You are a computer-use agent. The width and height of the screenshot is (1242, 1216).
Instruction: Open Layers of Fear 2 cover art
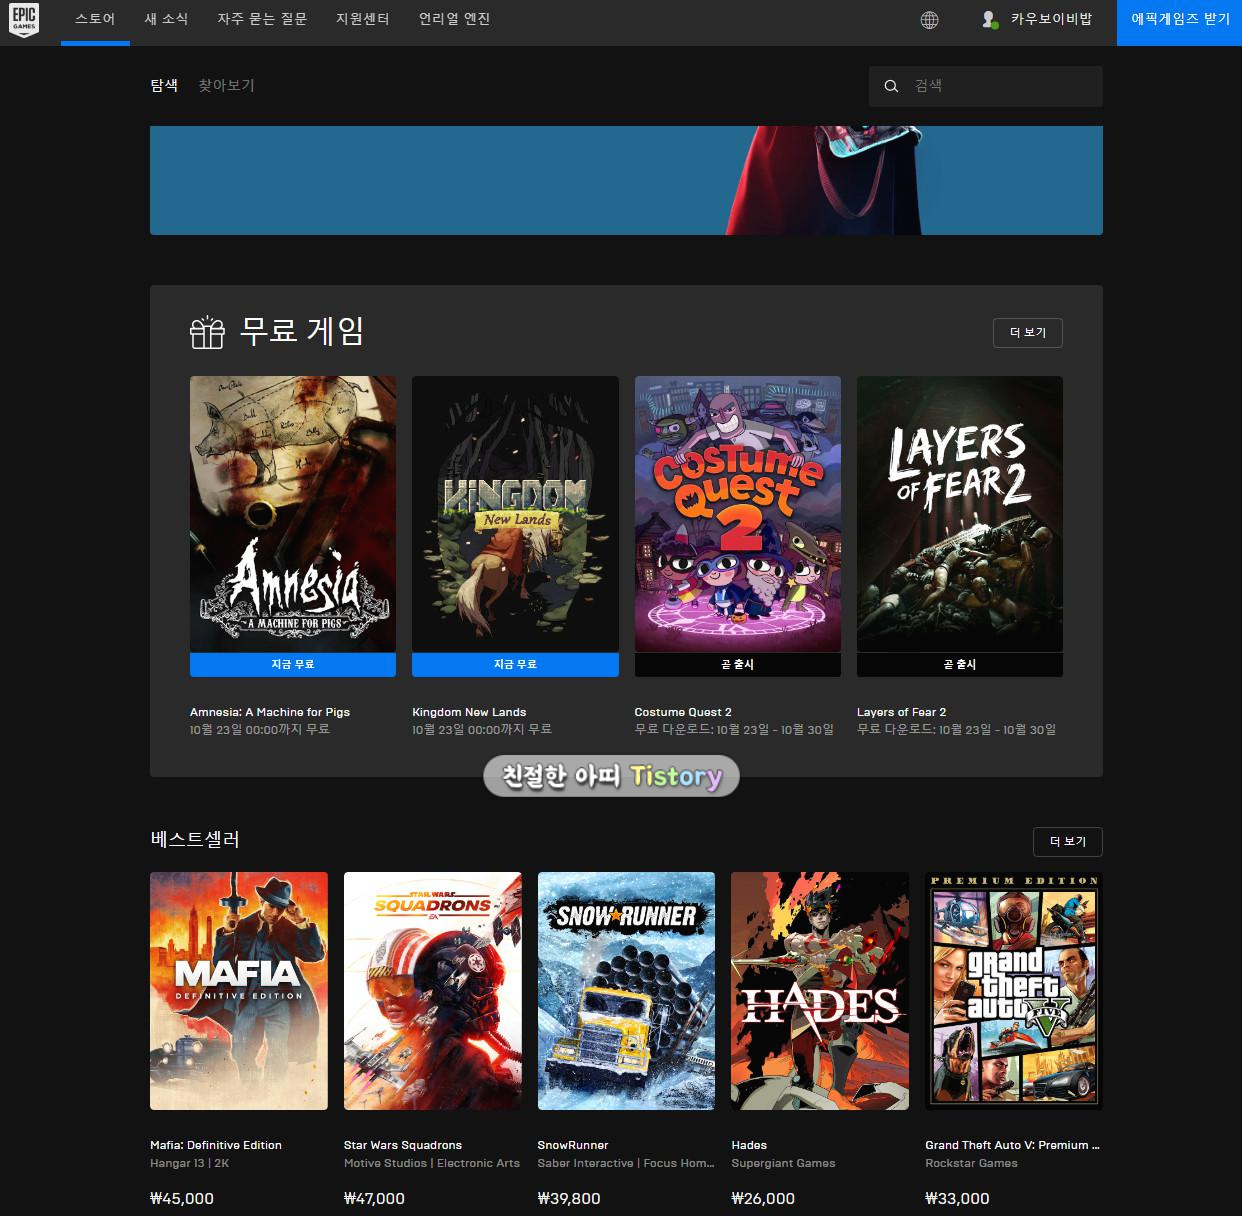coord(960,514)
